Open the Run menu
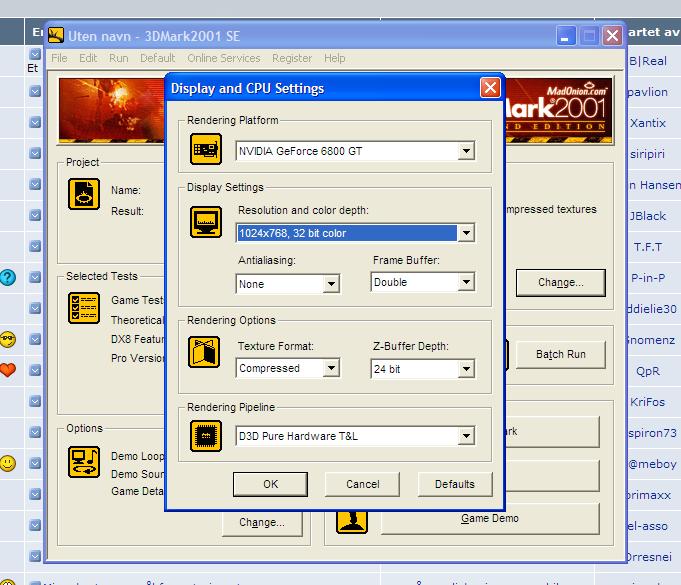681x585 pixels. click(x=119, y=58)
